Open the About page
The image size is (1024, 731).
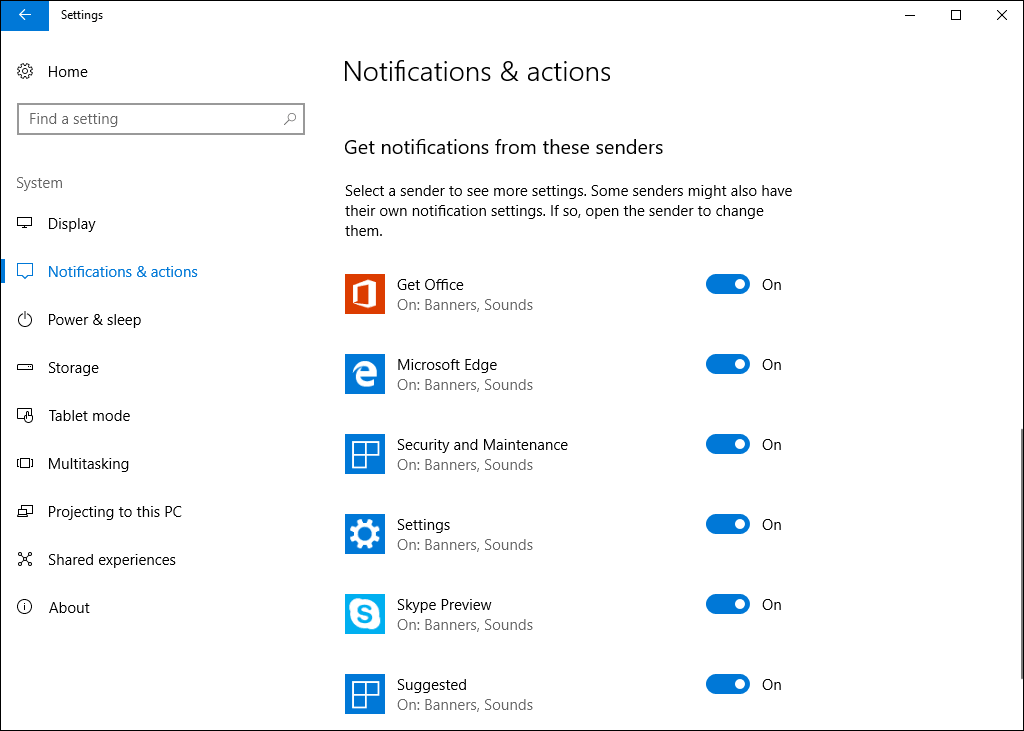point(69,608)
